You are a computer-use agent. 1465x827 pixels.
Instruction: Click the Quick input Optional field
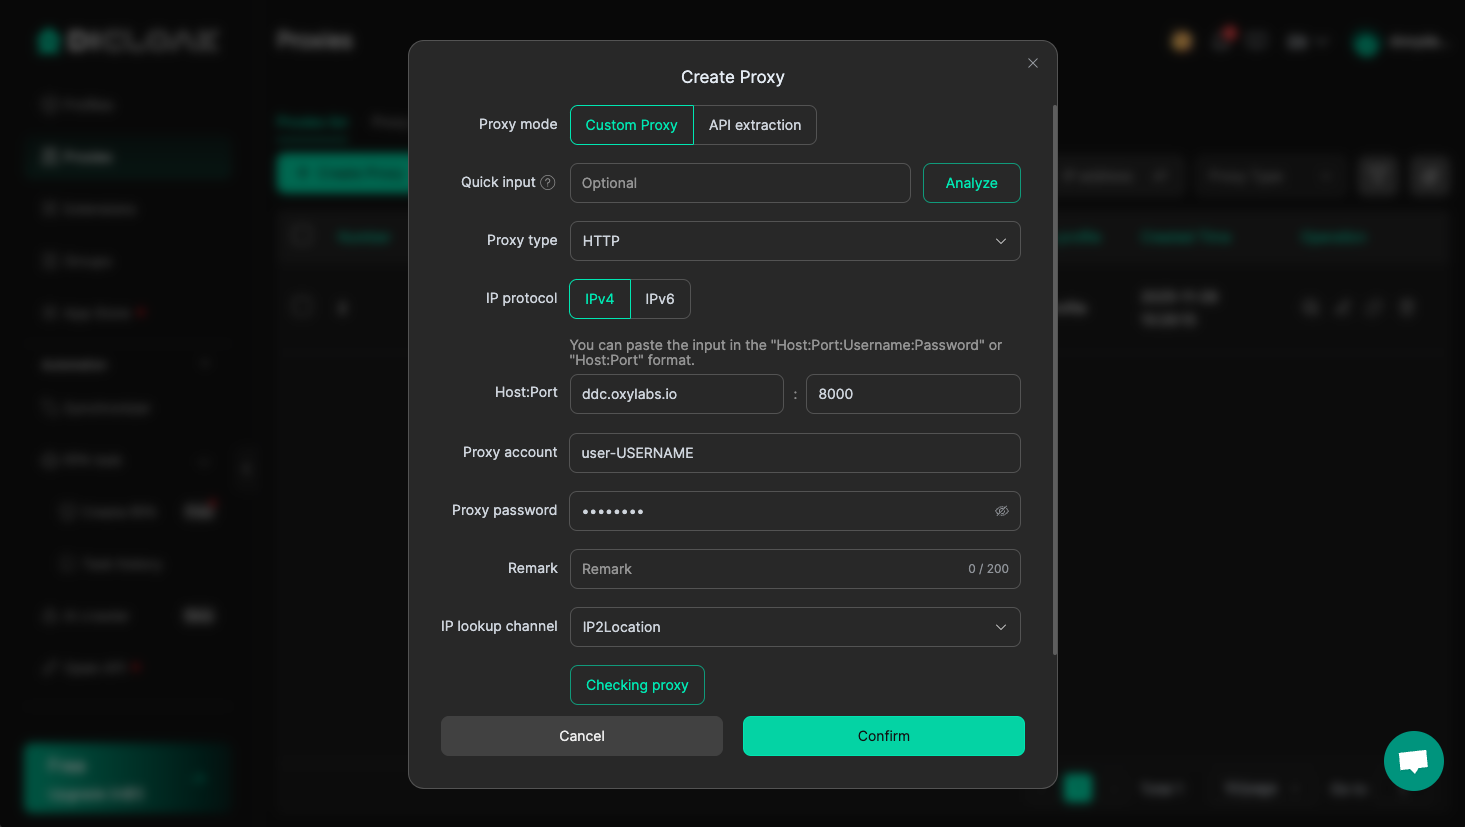[x=740, y=183]
